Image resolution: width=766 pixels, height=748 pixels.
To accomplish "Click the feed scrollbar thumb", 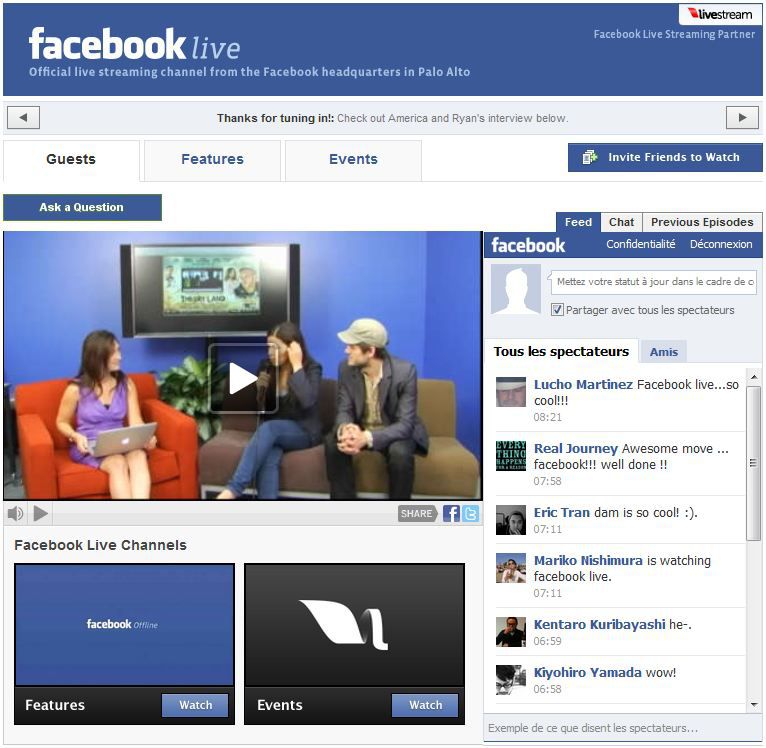I will 754,463.
